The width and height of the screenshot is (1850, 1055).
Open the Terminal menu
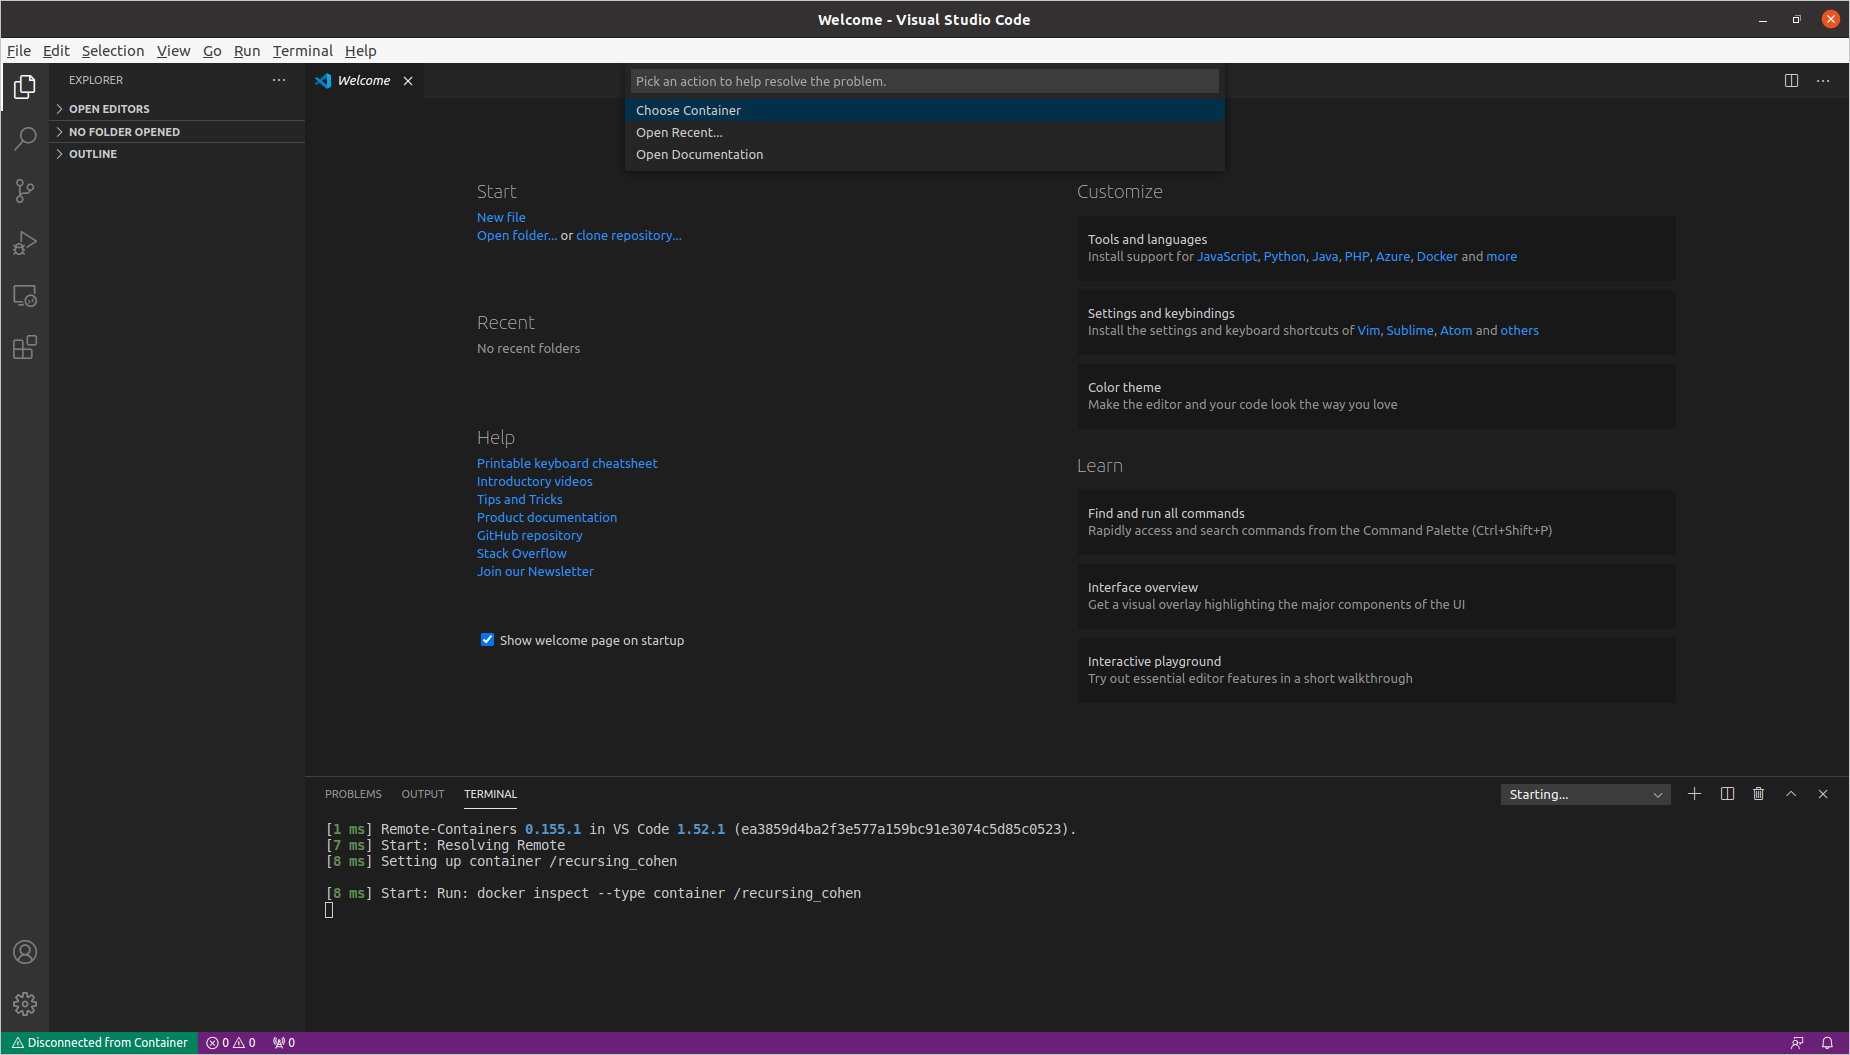303,51
